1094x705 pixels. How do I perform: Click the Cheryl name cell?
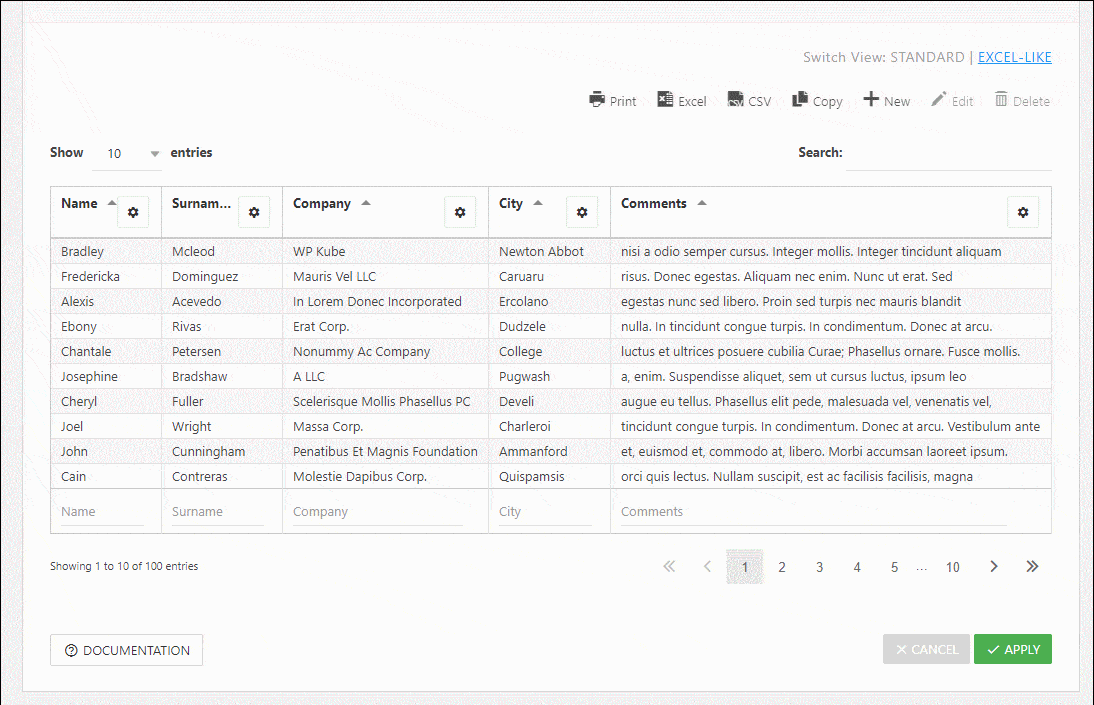[x=106, y=402]
